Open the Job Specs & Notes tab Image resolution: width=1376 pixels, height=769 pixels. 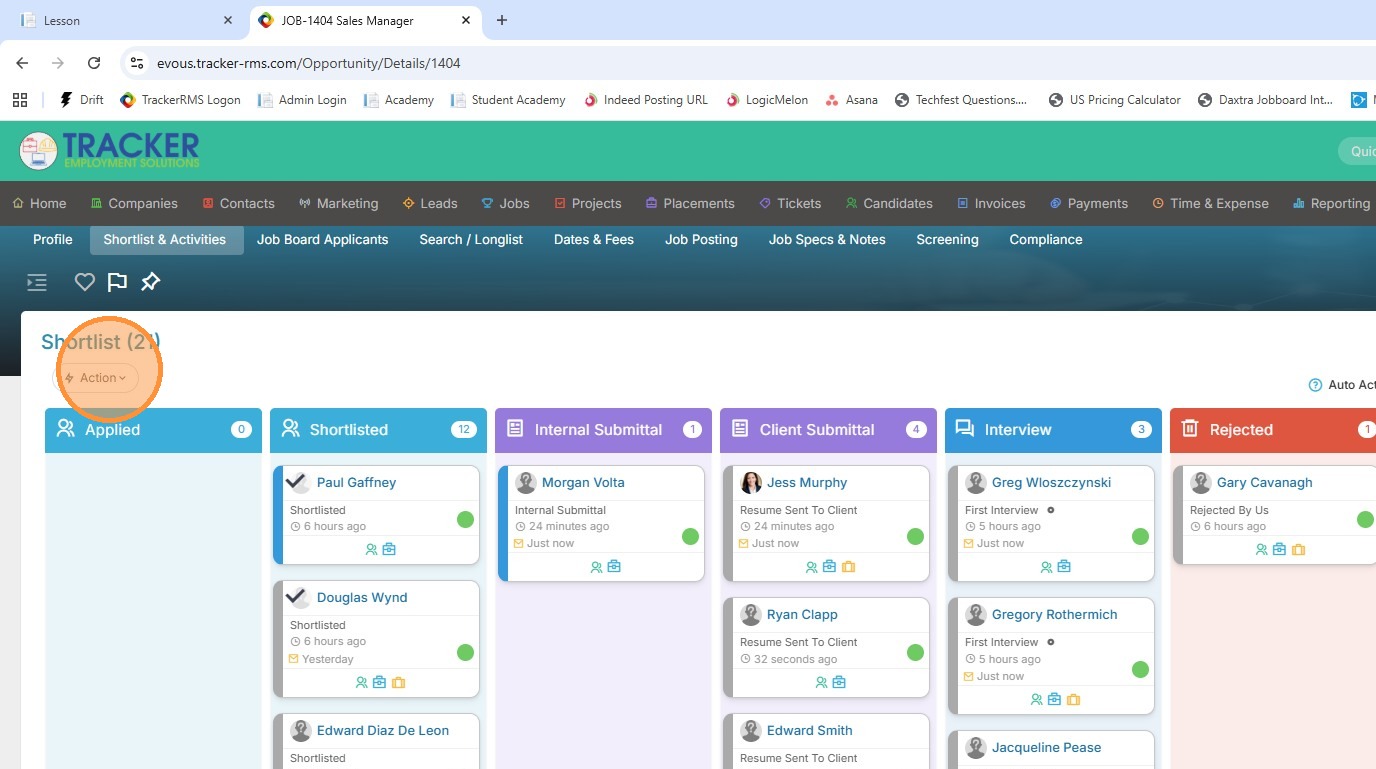[827, 240]
